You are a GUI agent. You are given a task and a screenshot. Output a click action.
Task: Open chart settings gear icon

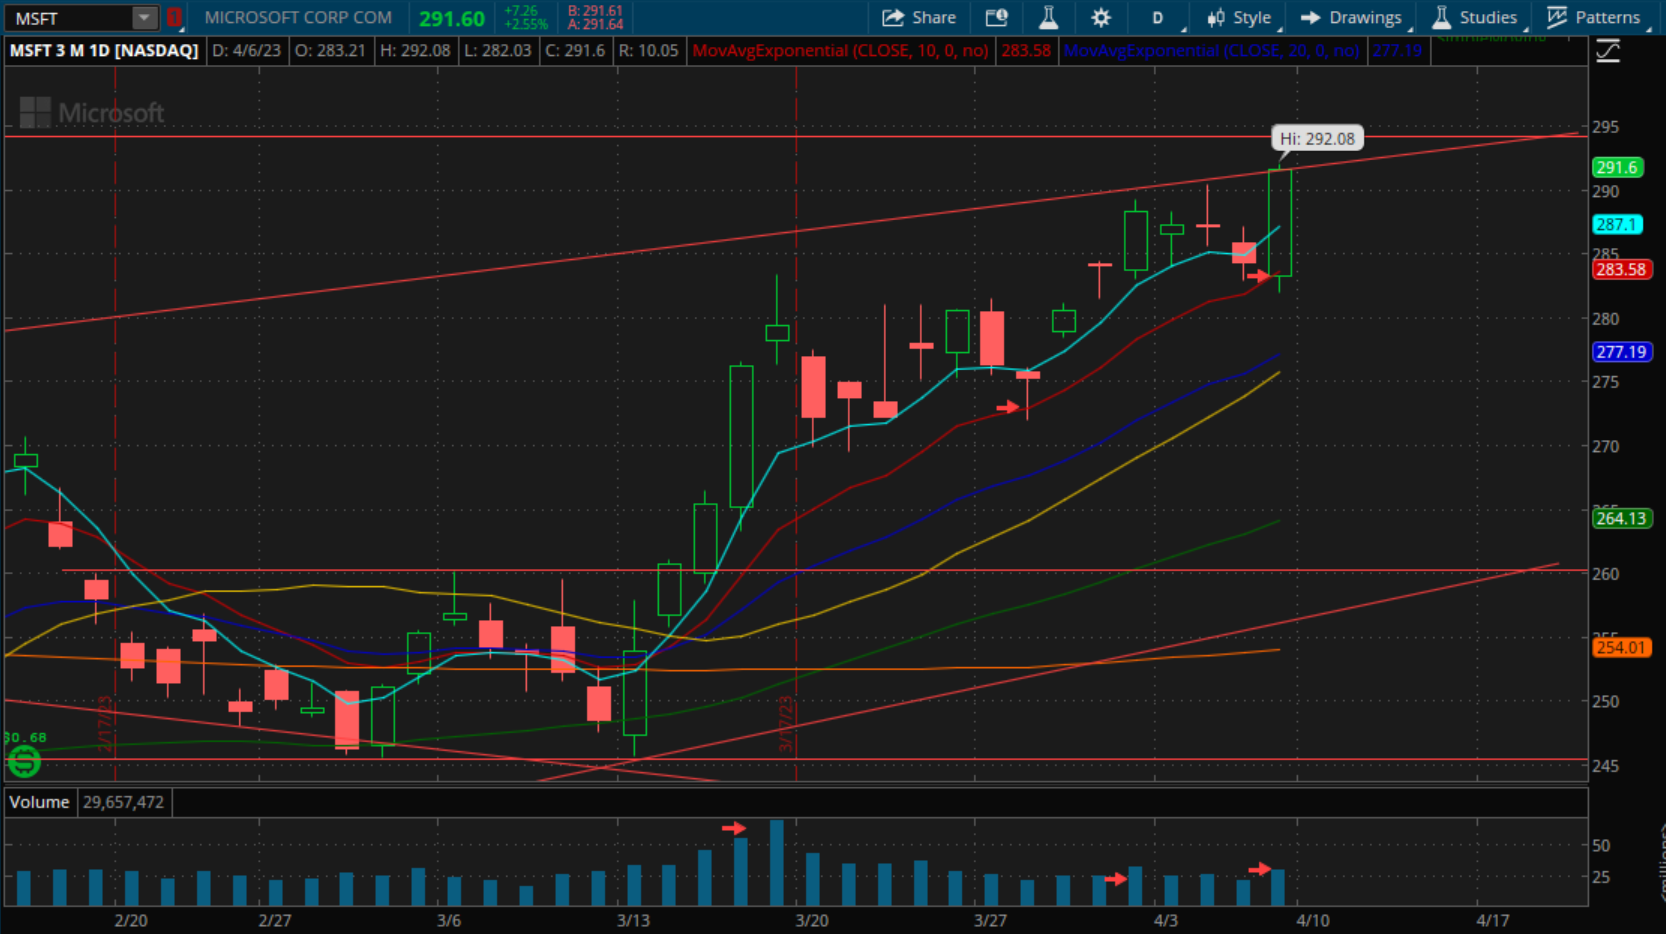[1101, 17]
